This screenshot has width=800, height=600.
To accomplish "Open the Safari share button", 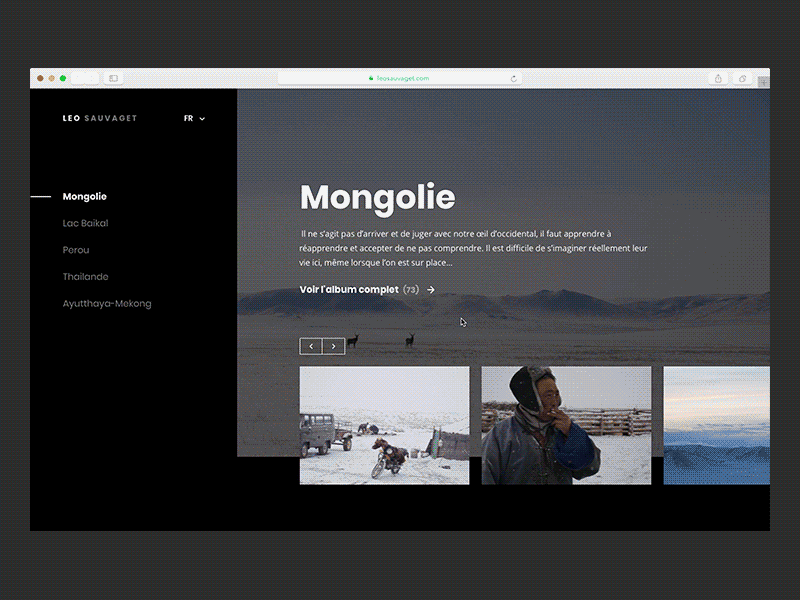I will coord(718,78).
